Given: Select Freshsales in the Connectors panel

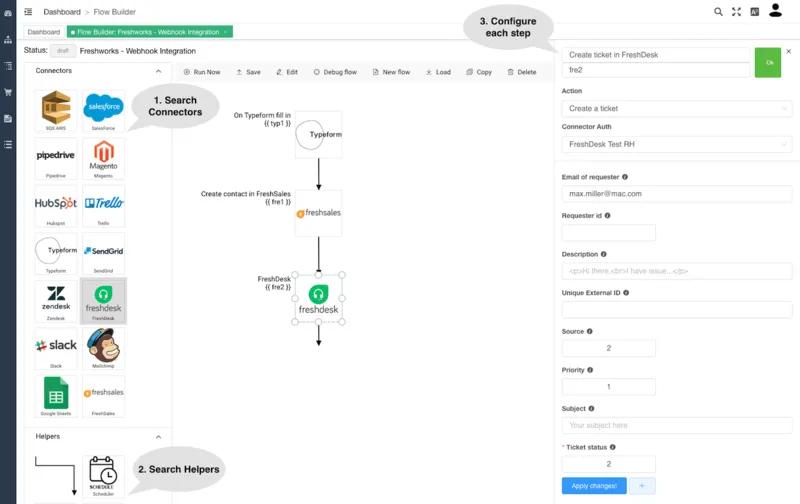Looking at the screenshot, I should point(103,396).
